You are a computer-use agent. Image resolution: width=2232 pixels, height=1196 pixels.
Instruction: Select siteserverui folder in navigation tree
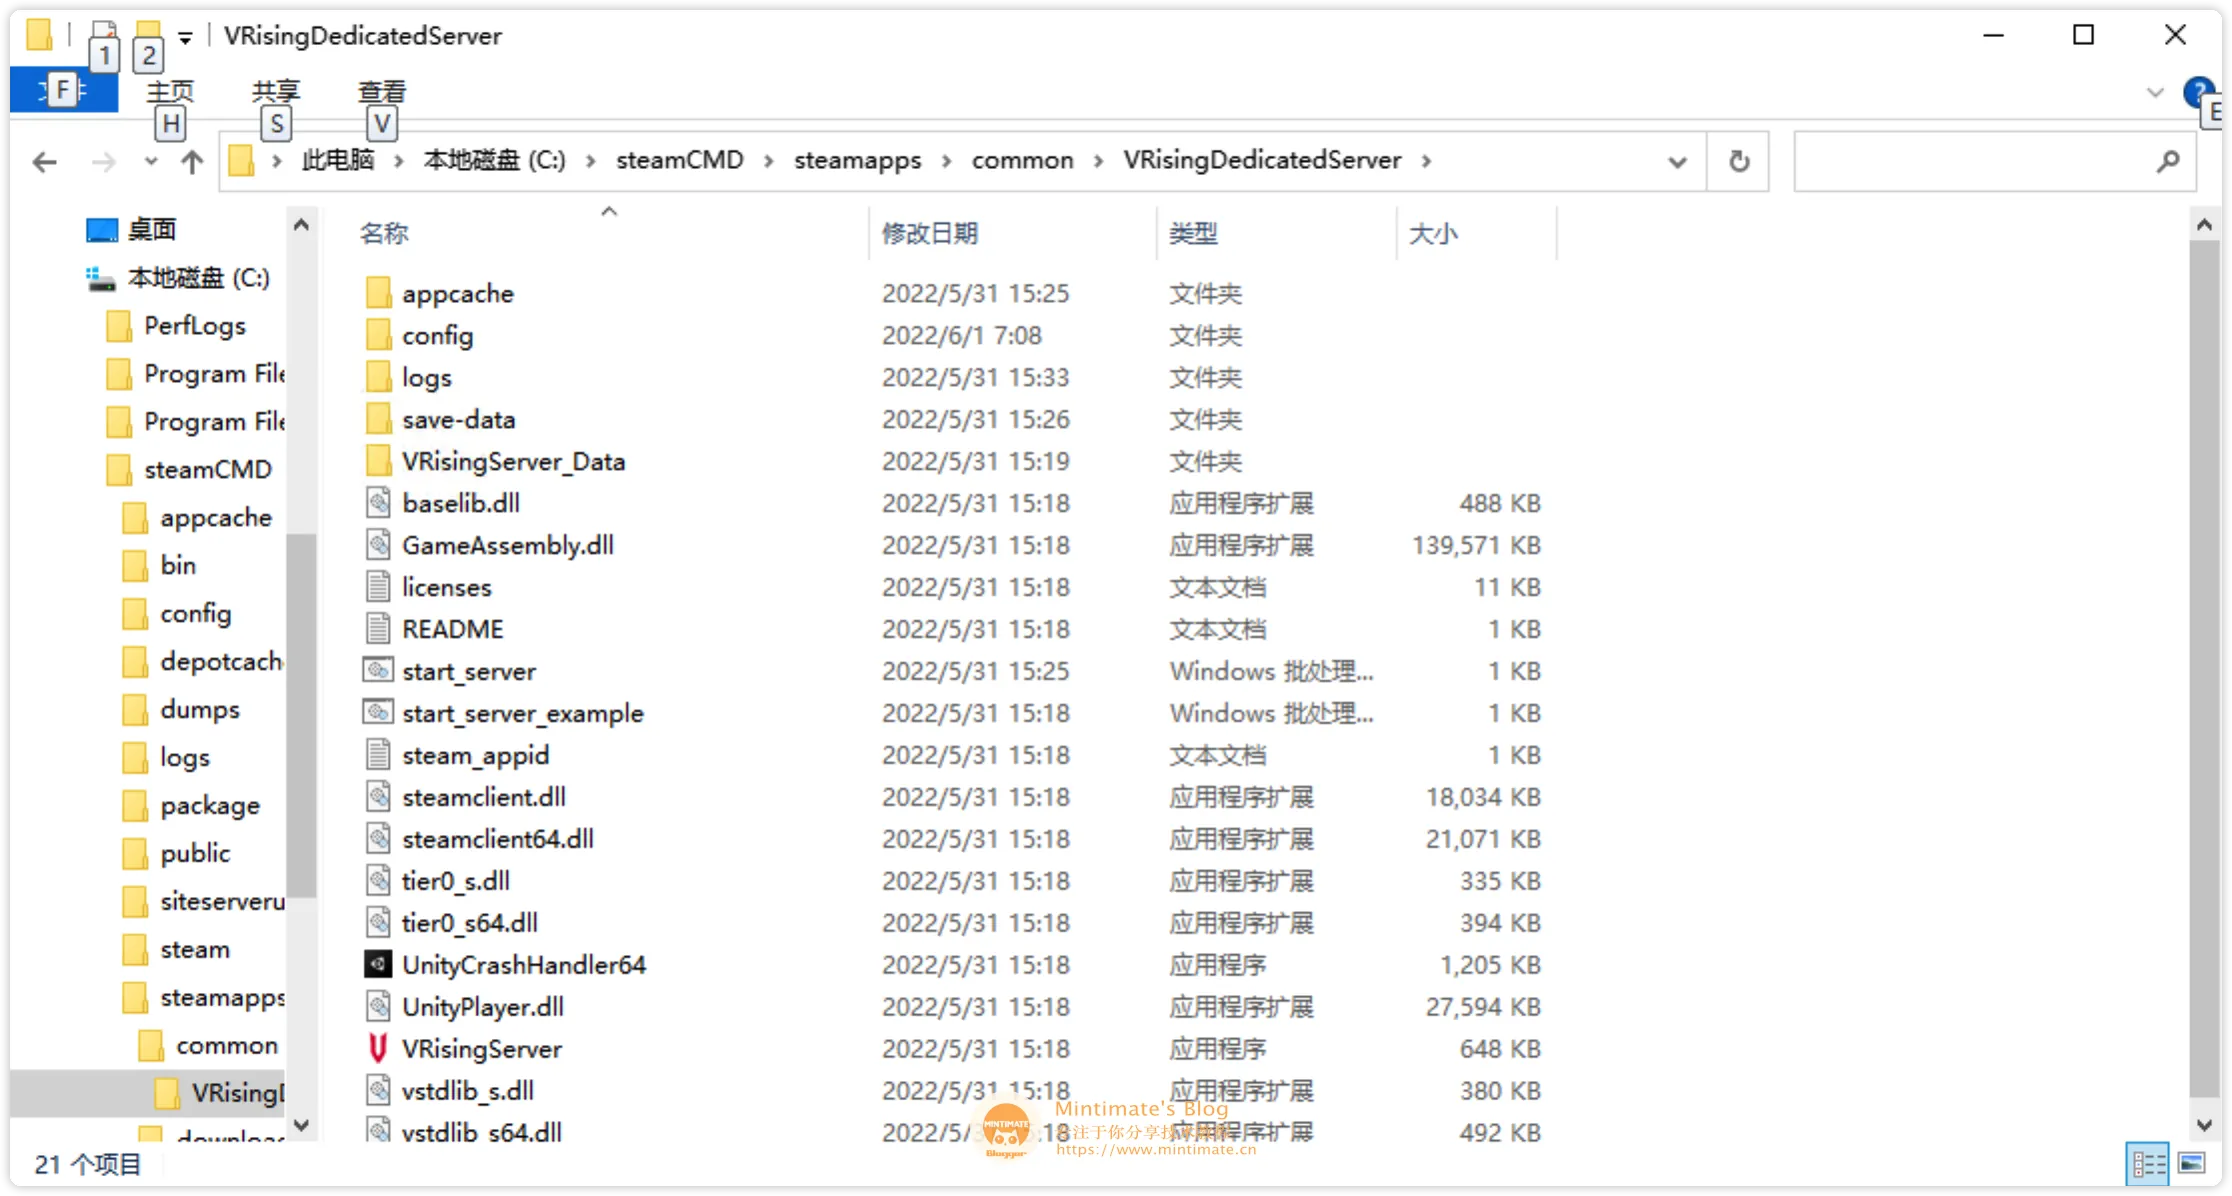[221, 902]
